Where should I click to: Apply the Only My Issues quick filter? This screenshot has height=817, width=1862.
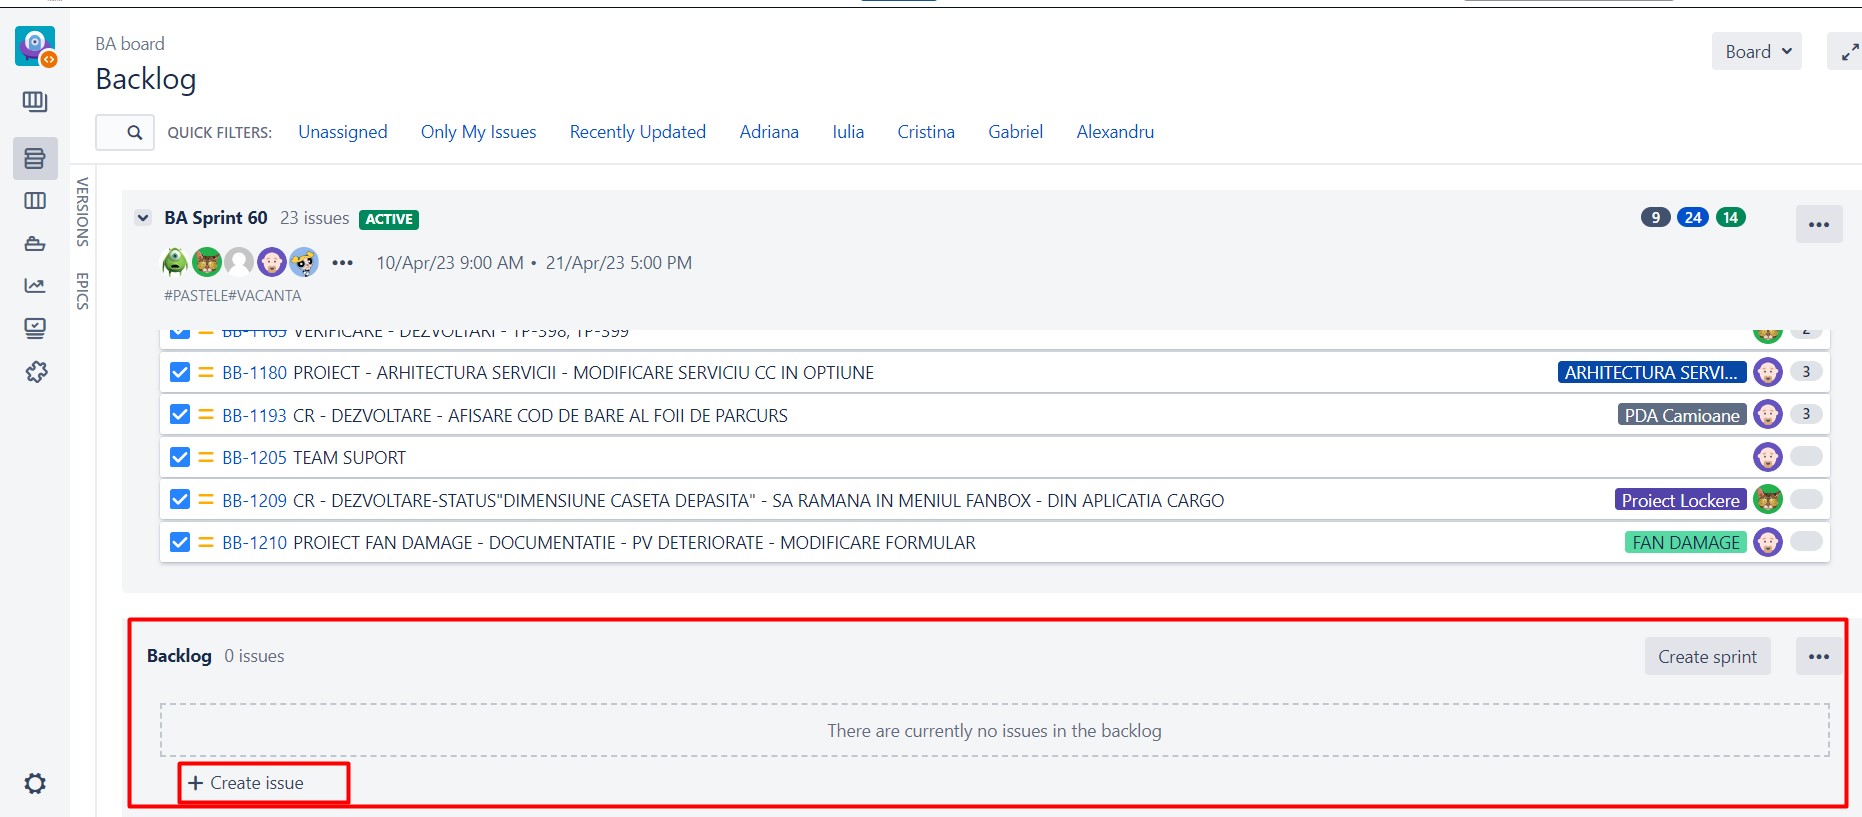[478, 132]
